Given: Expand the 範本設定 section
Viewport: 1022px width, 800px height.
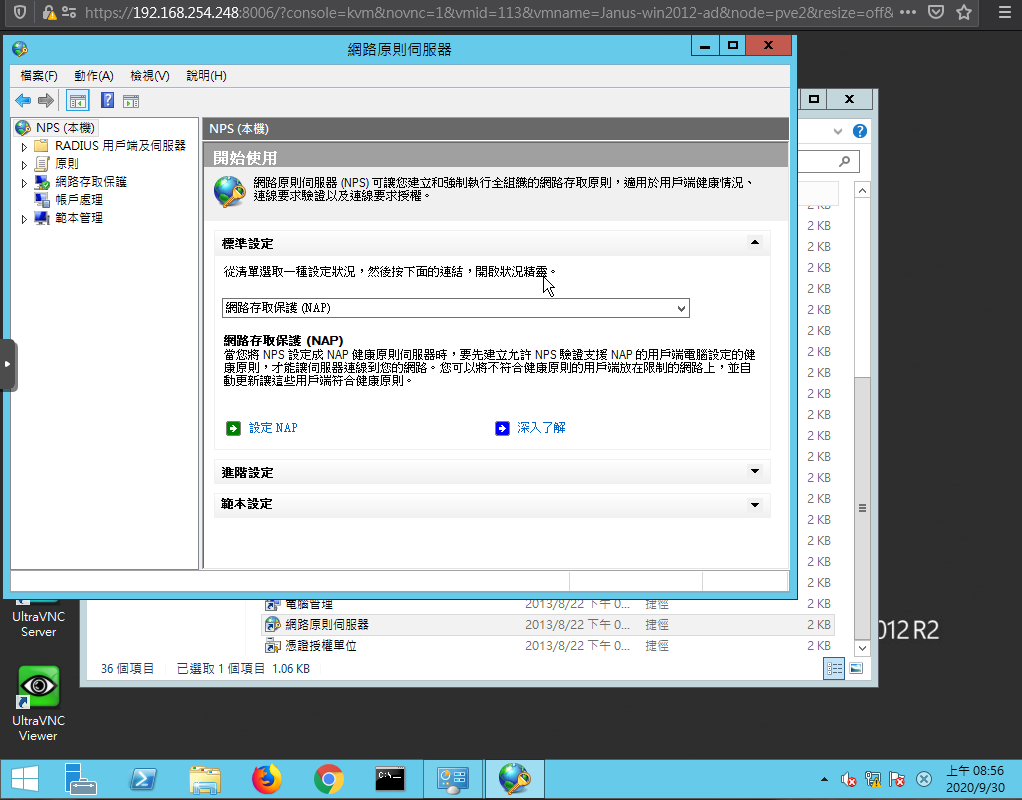Looking at the screenshot, I should (x=755, y=504).
